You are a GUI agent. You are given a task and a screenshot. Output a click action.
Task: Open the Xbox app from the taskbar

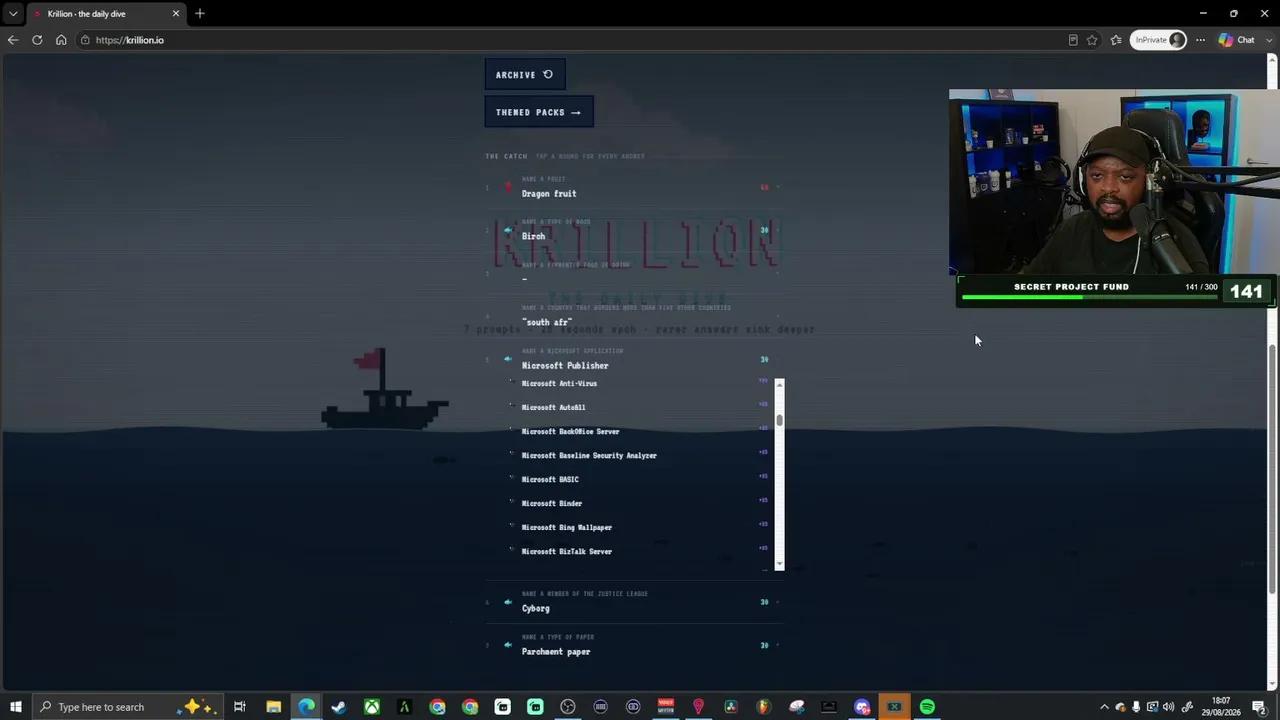coord(371,707)
